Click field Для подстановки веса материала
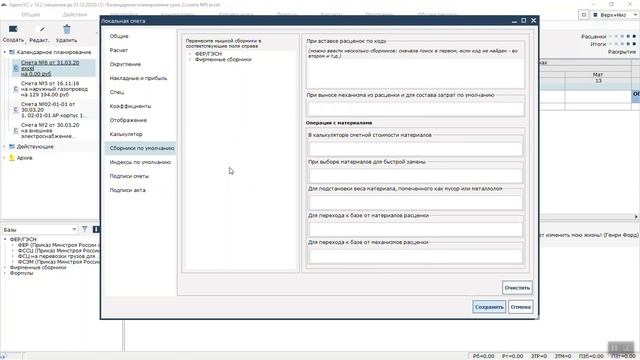The height and width of the screenshot is (360, 640). (416, 202)
